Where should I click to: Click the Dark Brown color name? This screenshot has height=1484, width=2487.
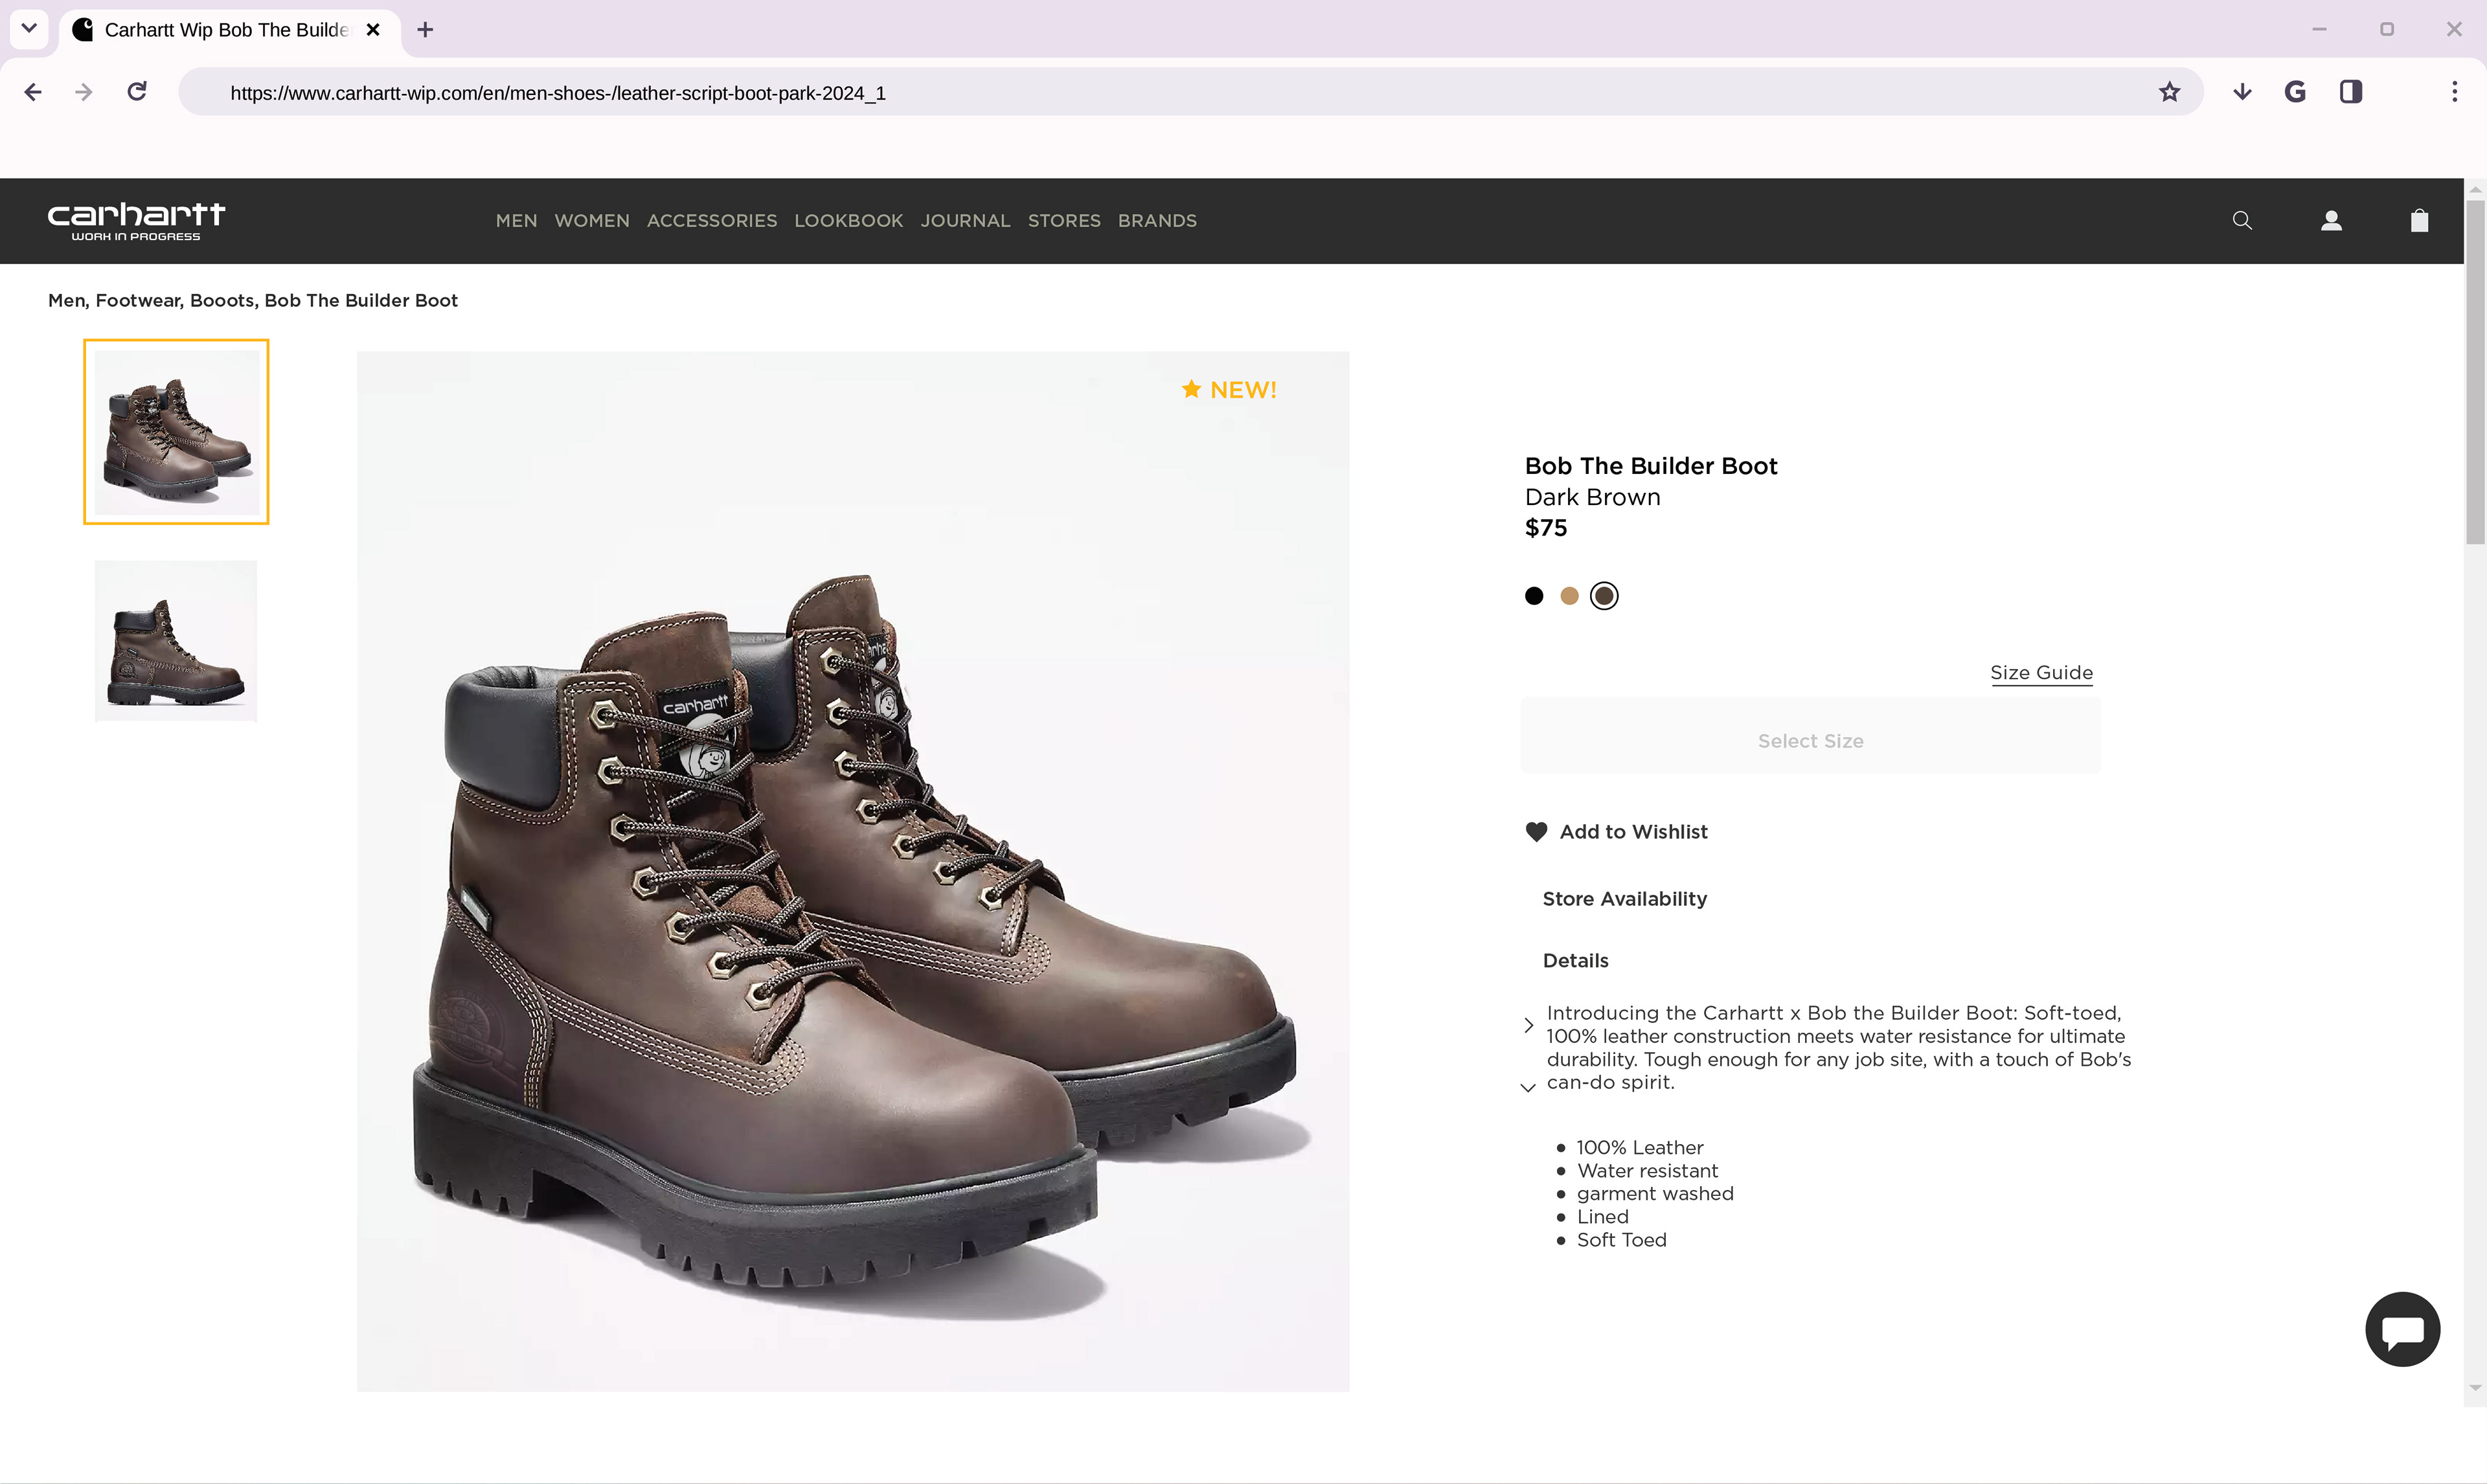coord(1593,497)
